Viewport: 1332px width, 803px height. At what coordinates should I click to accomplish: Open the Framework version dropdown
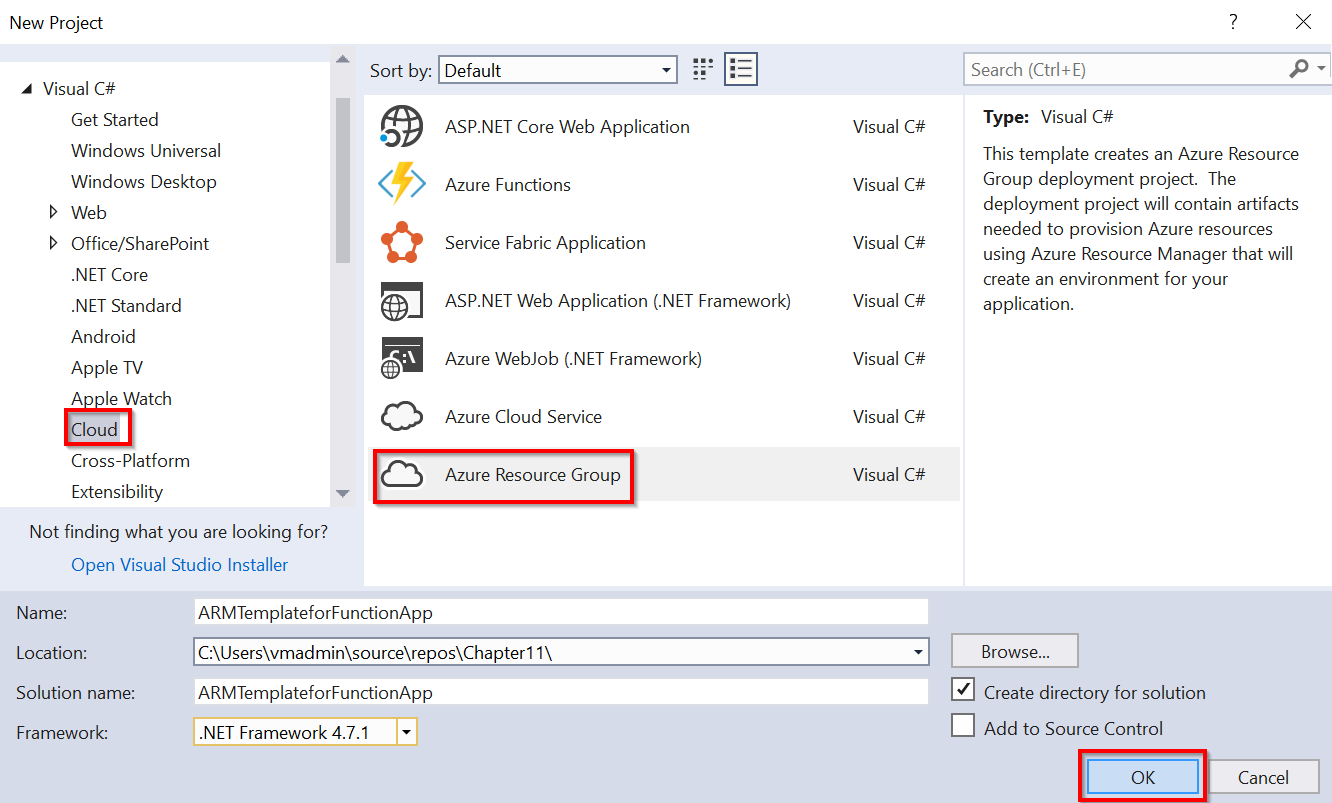pyautogui.click(x=406, y=733)
